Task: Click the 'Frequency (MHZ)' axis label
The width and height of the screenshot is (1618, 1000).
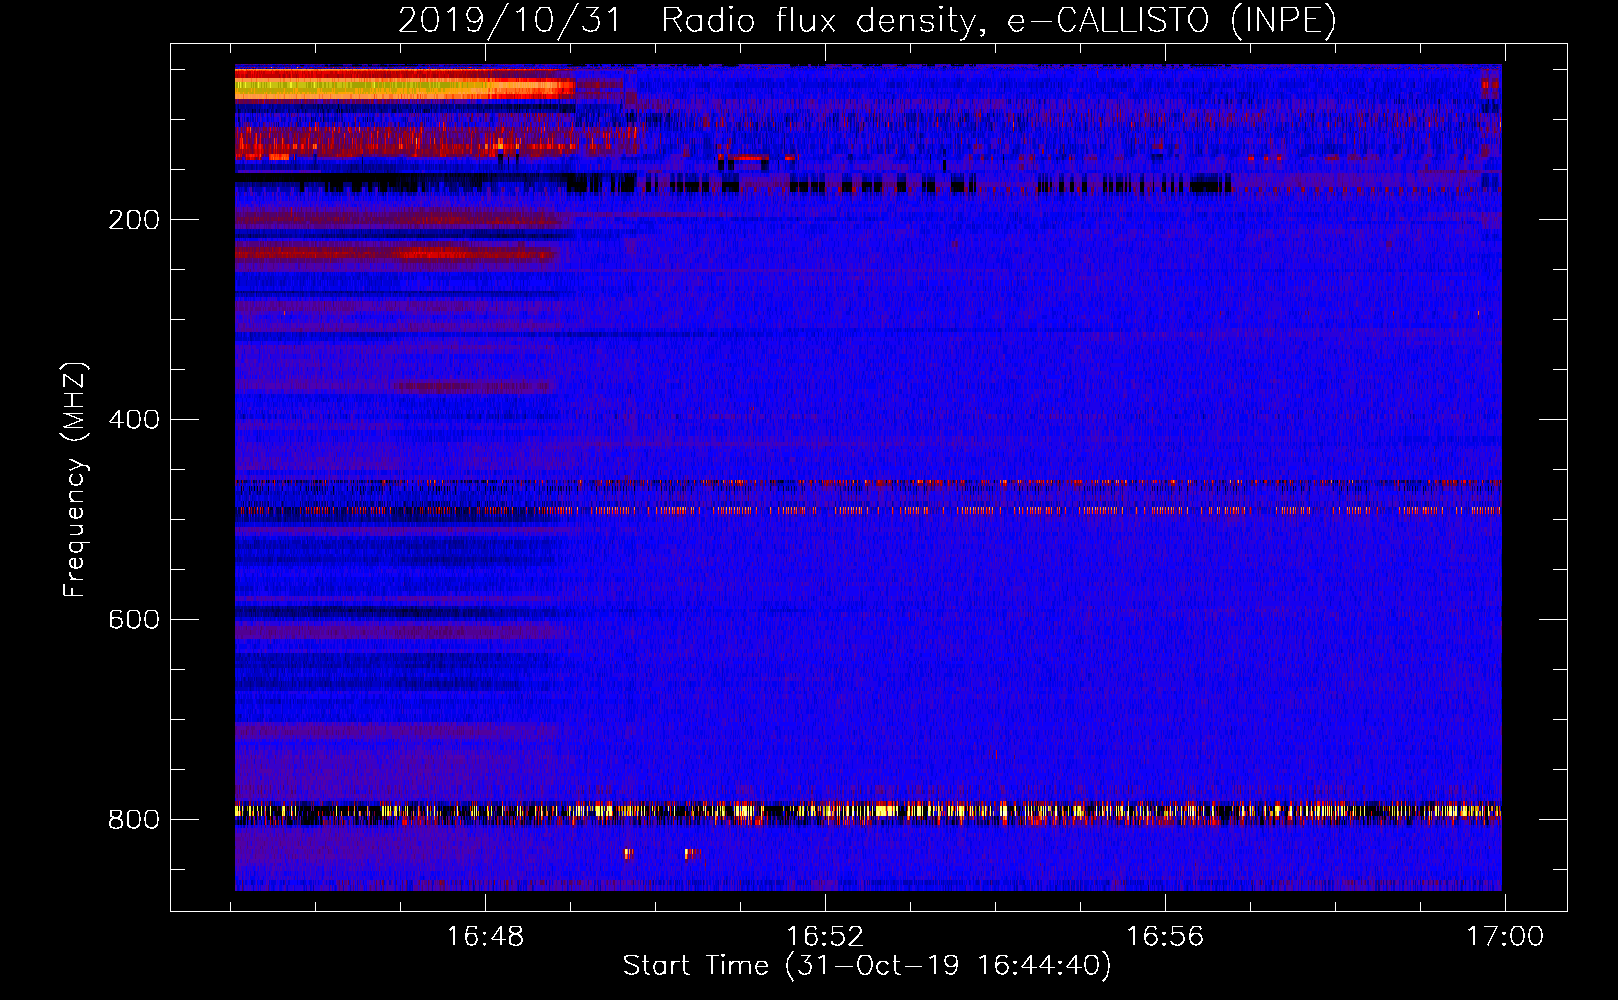Action: pos(75,480)
